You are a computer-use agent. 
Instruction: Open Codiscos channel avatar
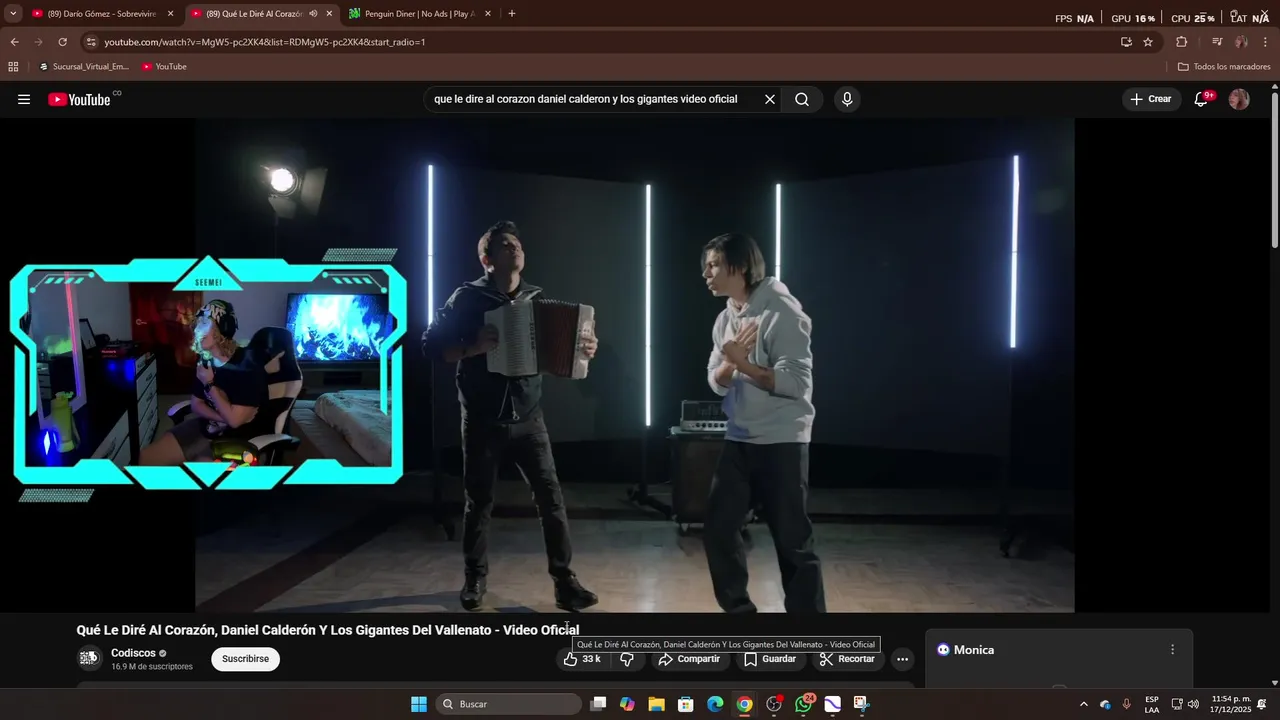tap(89, 658)
